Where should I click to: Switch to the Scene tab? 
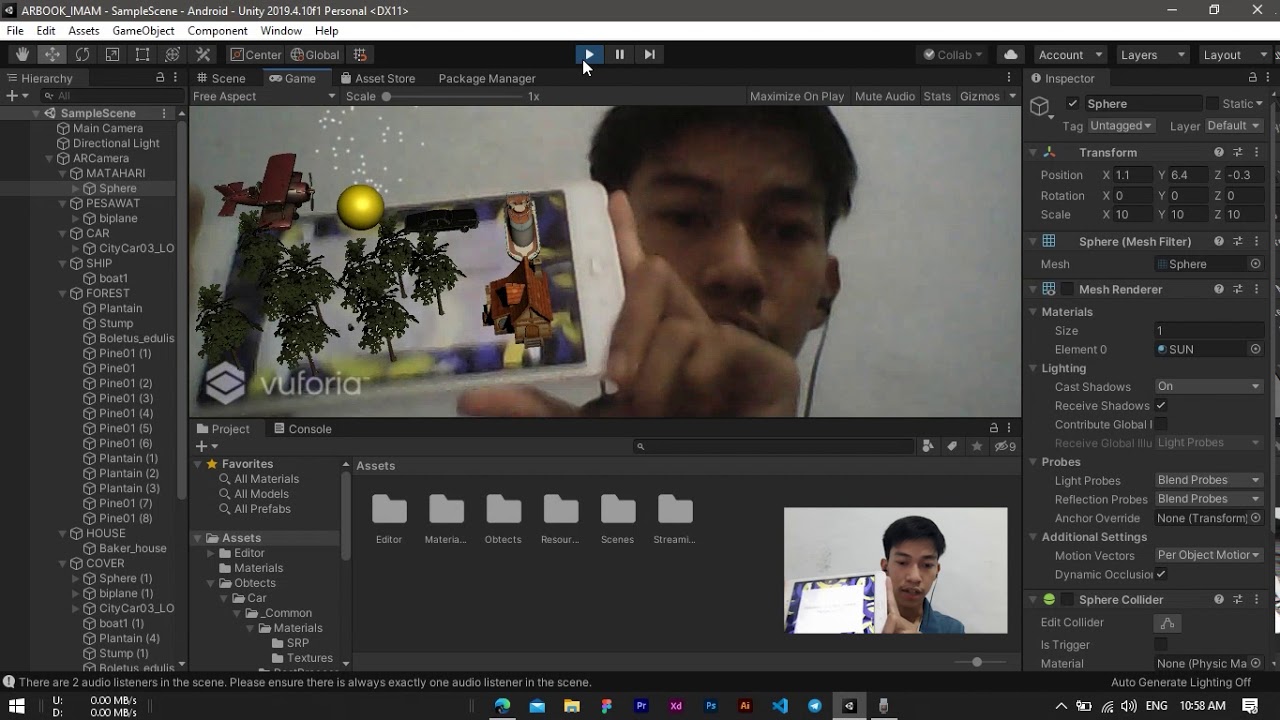tap(221, 78)
